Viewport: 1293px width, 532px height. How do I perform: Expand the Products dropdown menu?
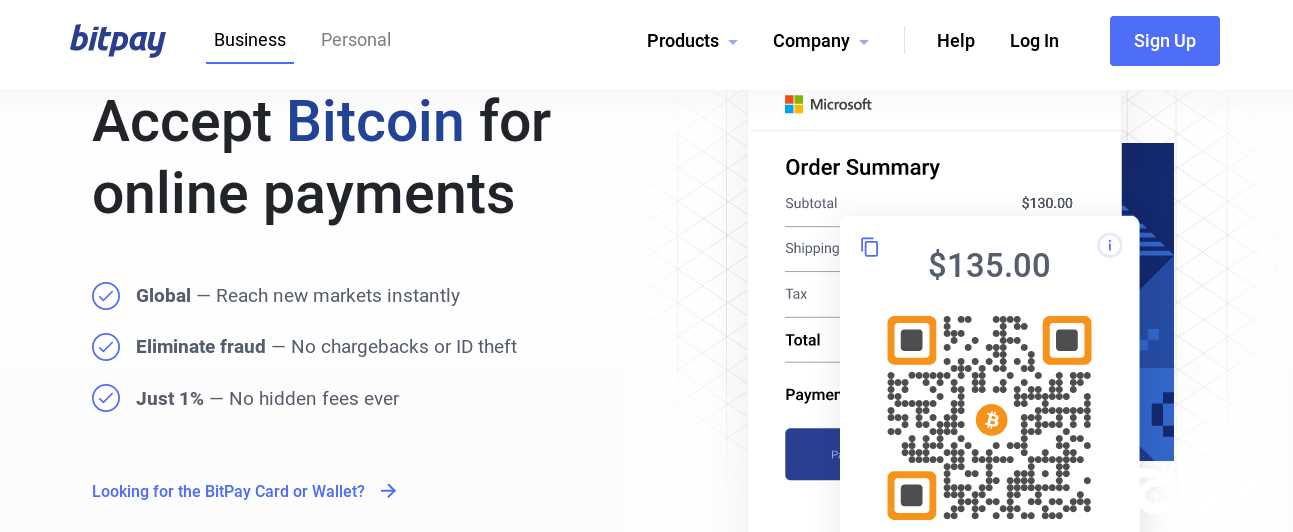(692, 41)
